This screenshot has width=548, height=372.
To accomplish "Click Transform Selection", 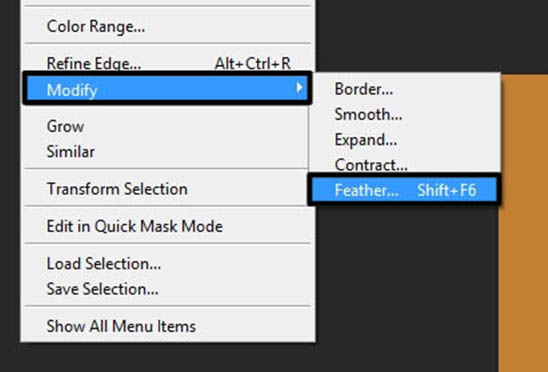I will pyautogui.click(x=168, y=189).
